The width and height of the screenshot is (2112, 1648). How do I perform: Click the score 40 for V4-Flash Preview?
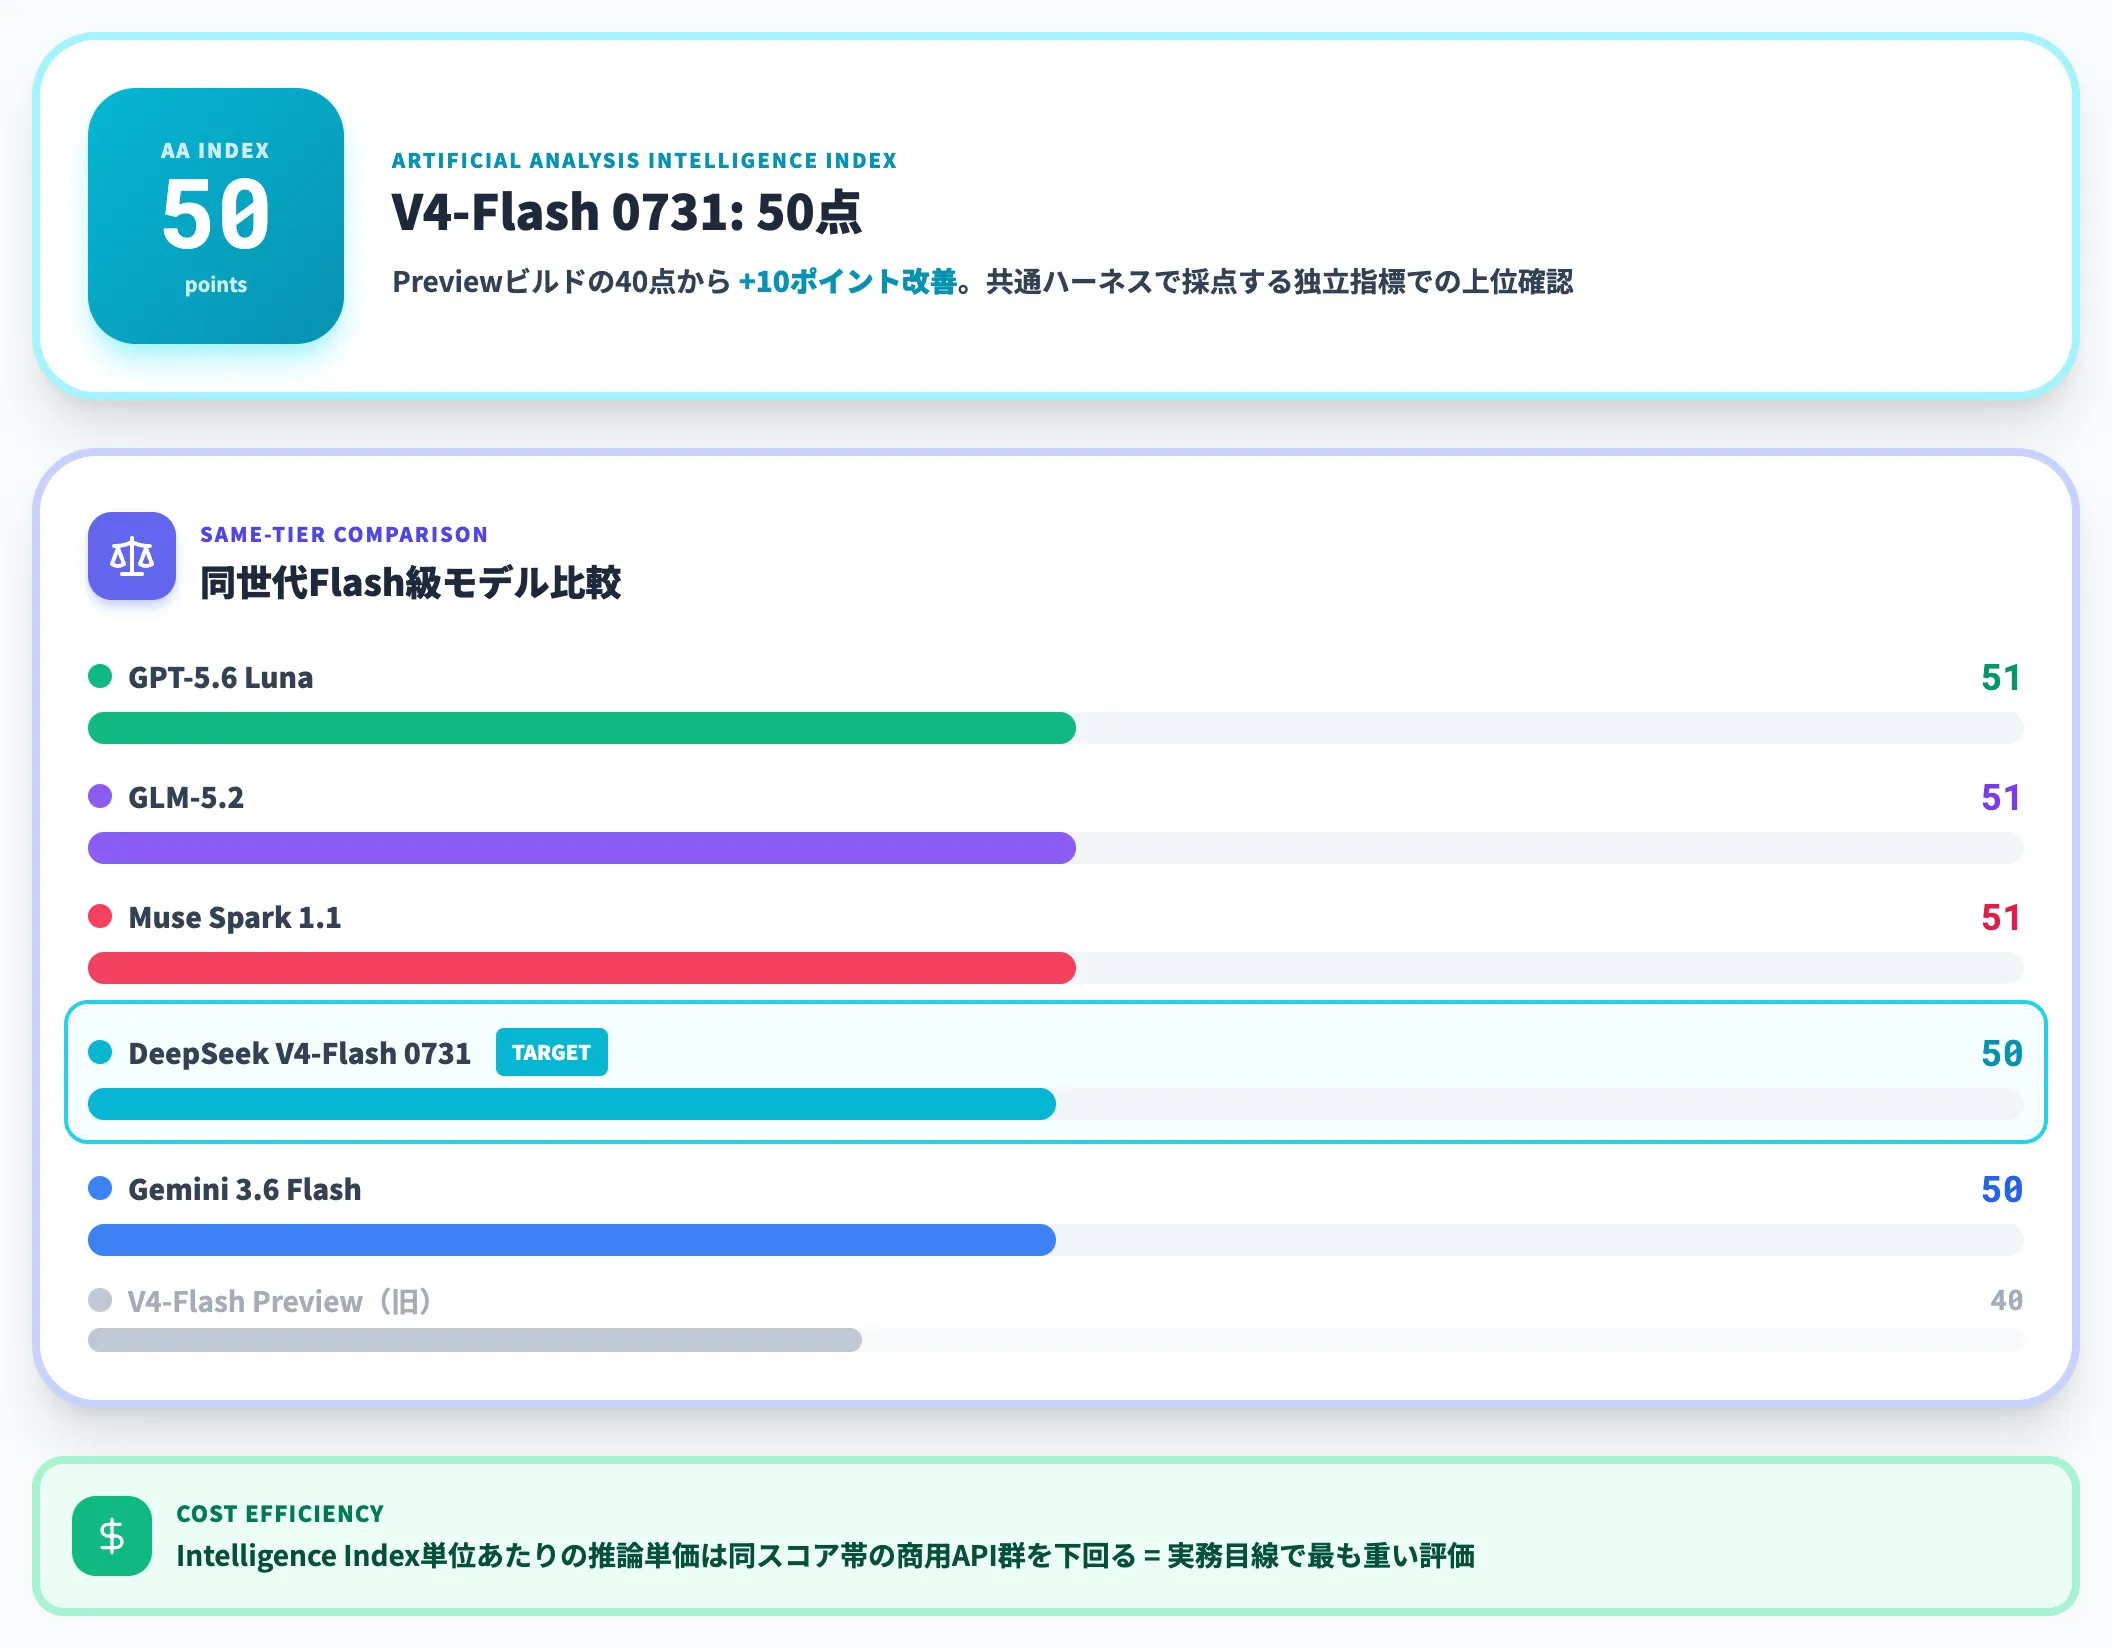point(2006,1300)
